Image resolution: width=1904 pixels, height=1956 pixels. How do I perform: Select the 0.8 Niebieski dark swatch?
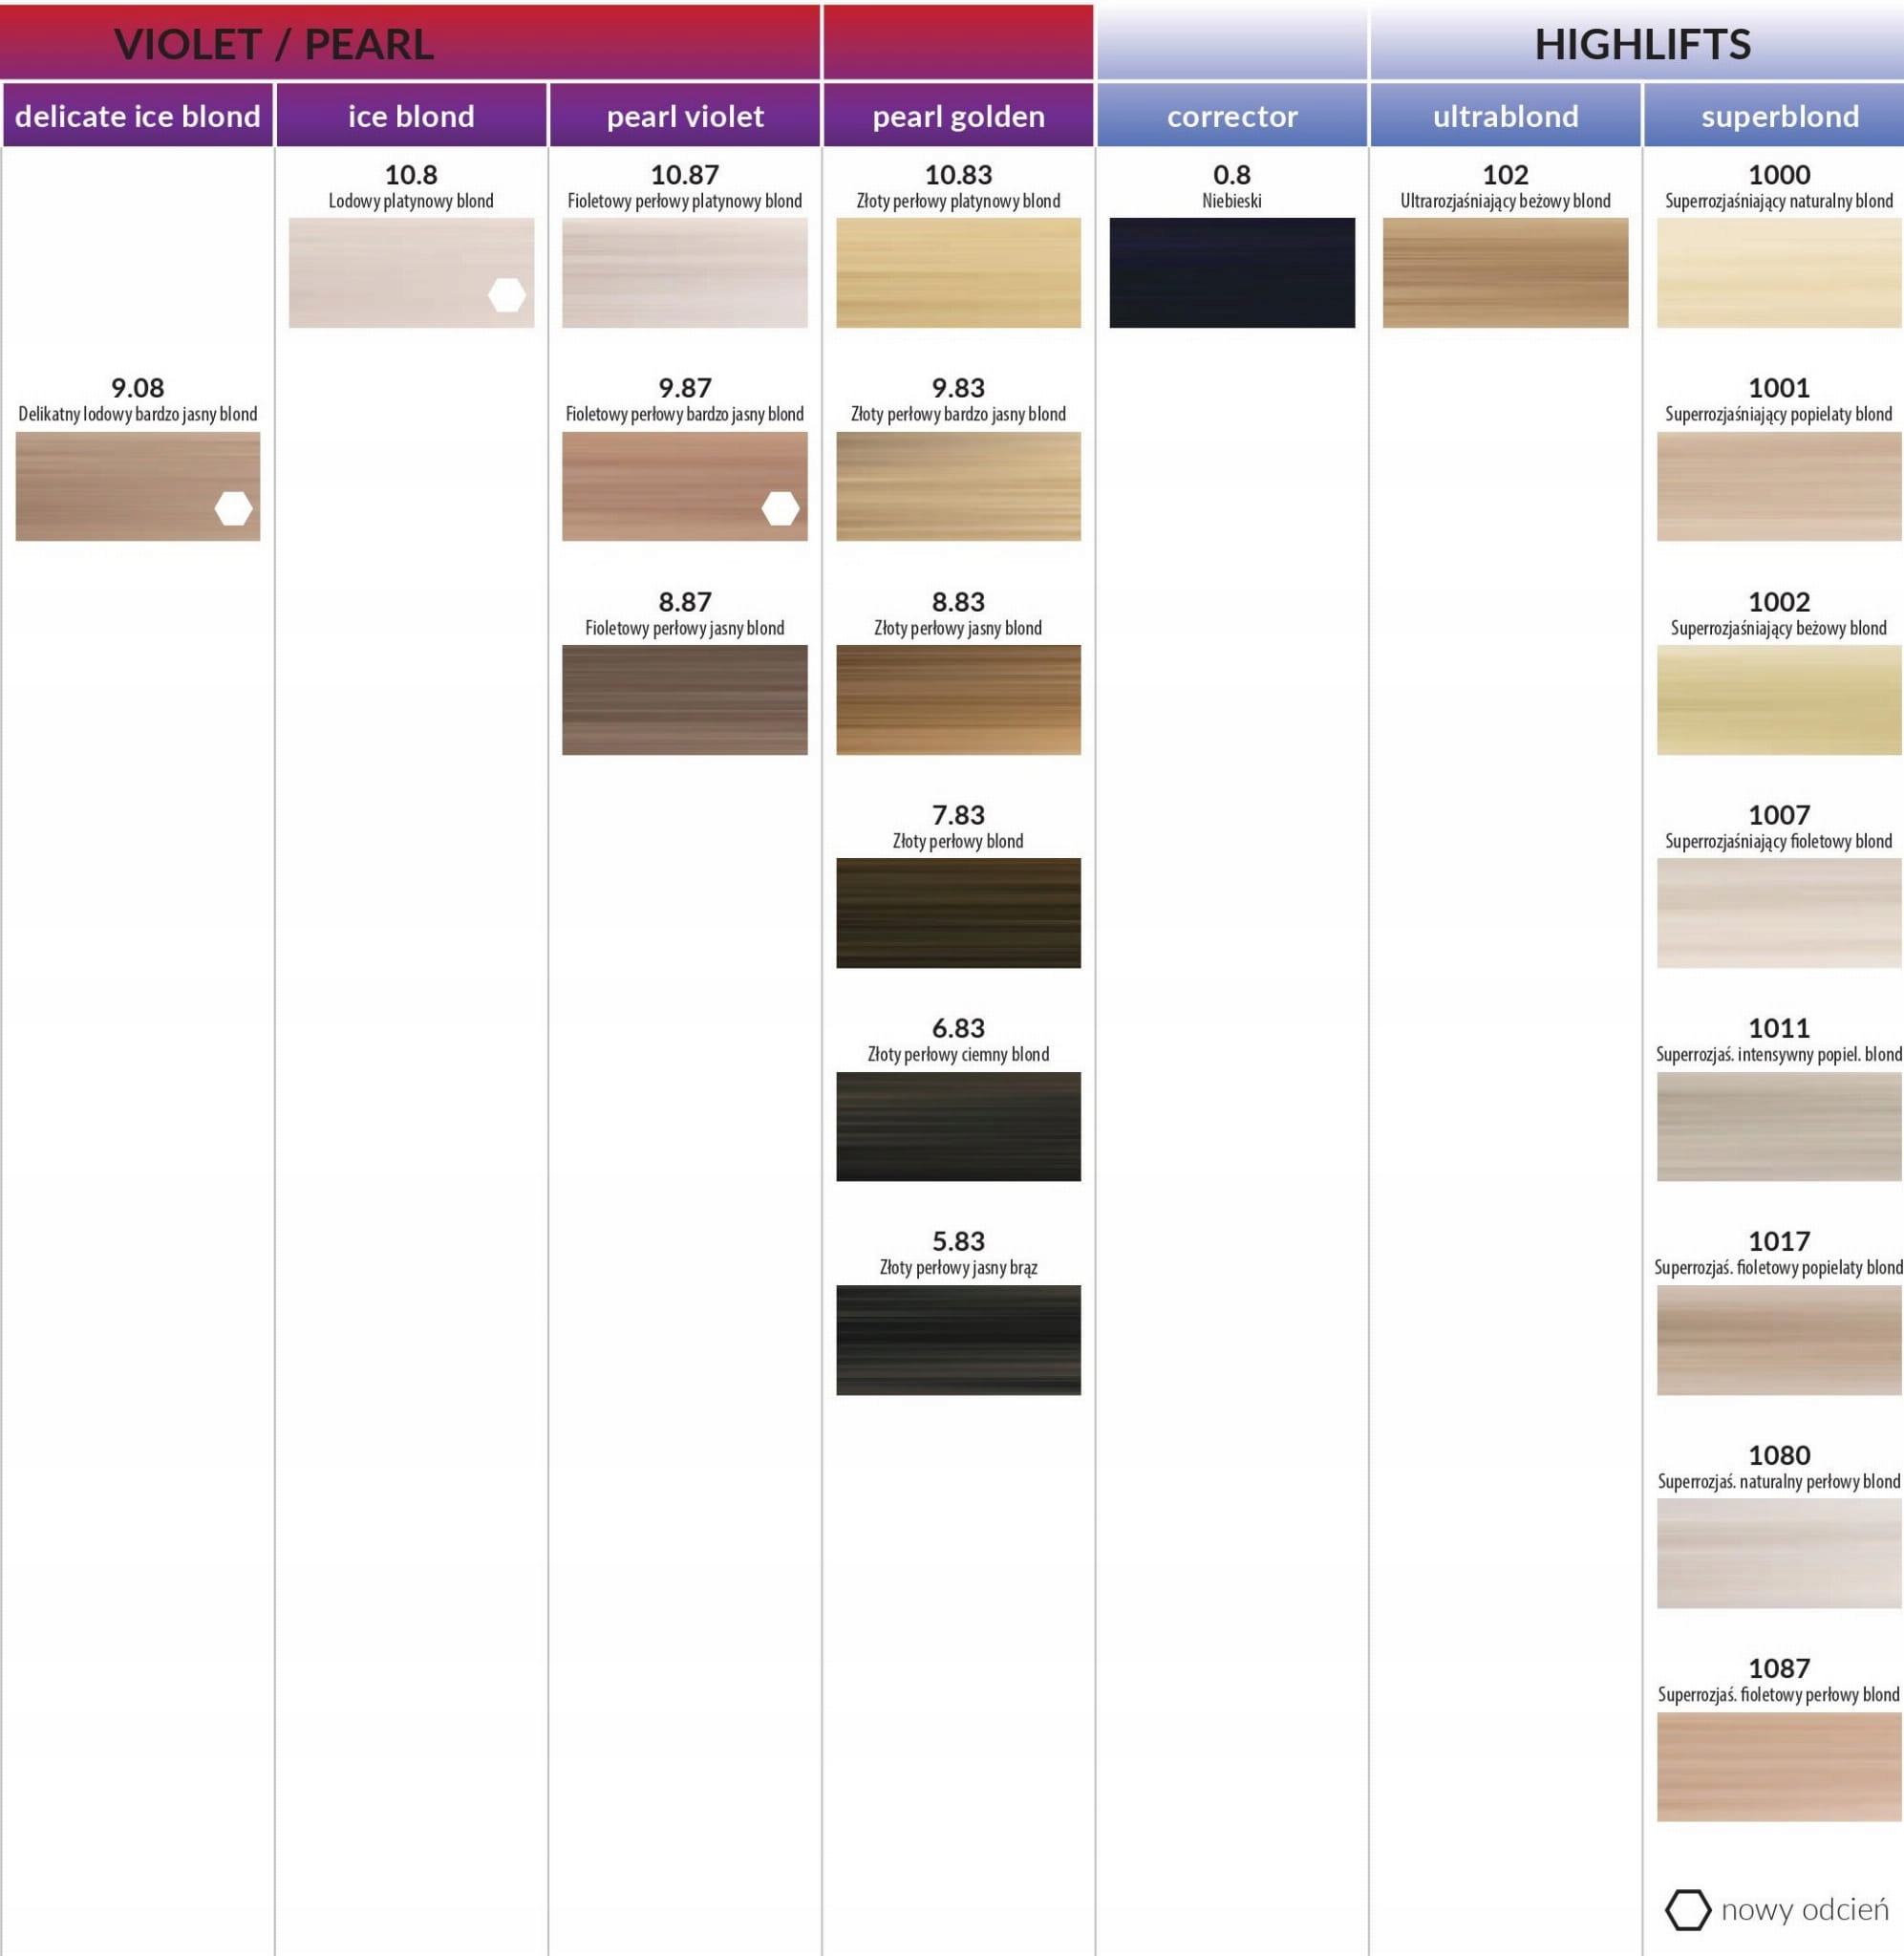[x=1231, y=272]
